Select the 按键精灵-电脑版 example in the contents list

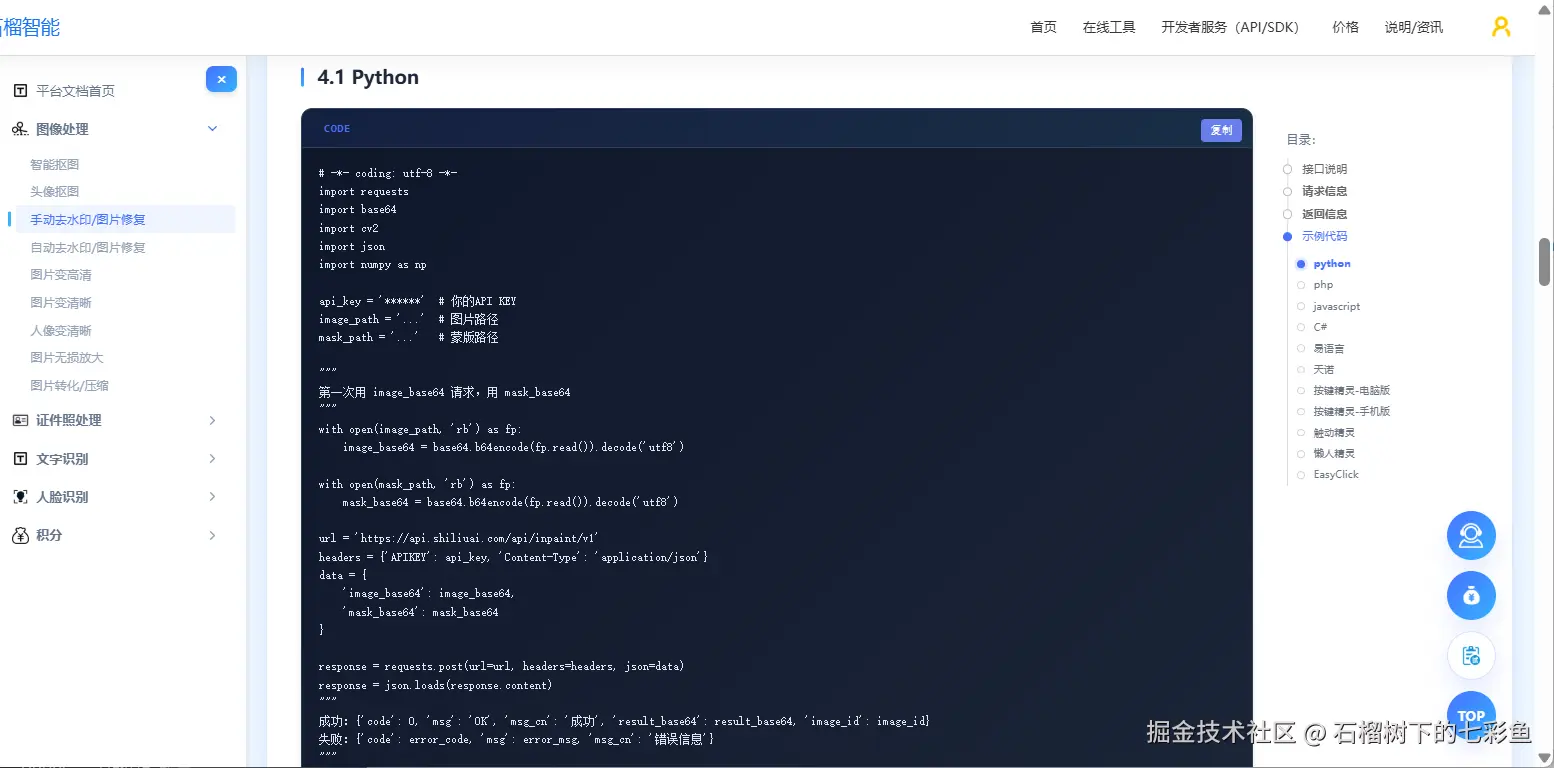1351,391
